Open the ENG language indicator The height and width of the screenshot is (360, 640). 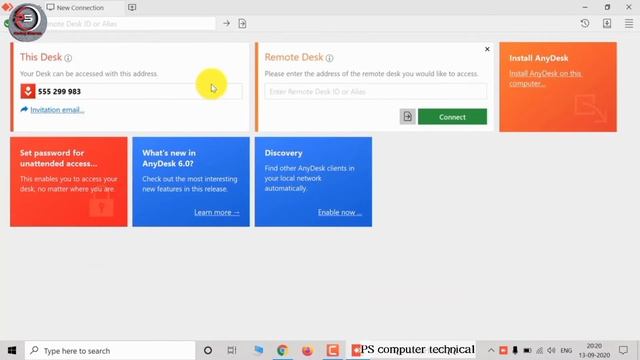(566, 350)
